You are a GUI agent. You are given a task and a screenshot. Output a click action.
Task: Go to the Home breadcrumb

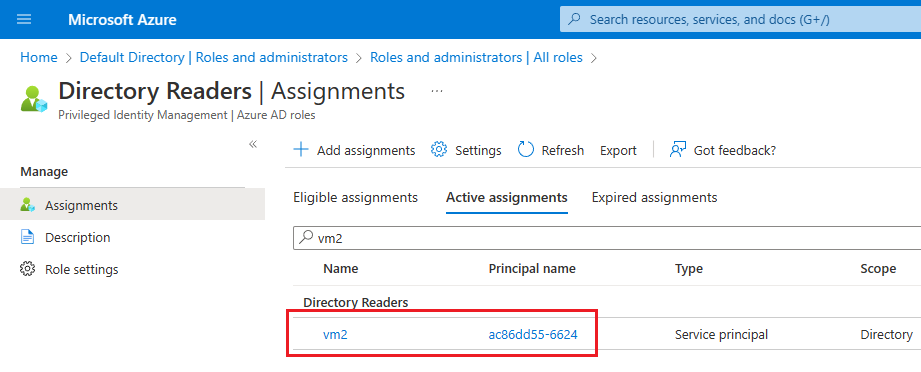(x=39, y=58)
